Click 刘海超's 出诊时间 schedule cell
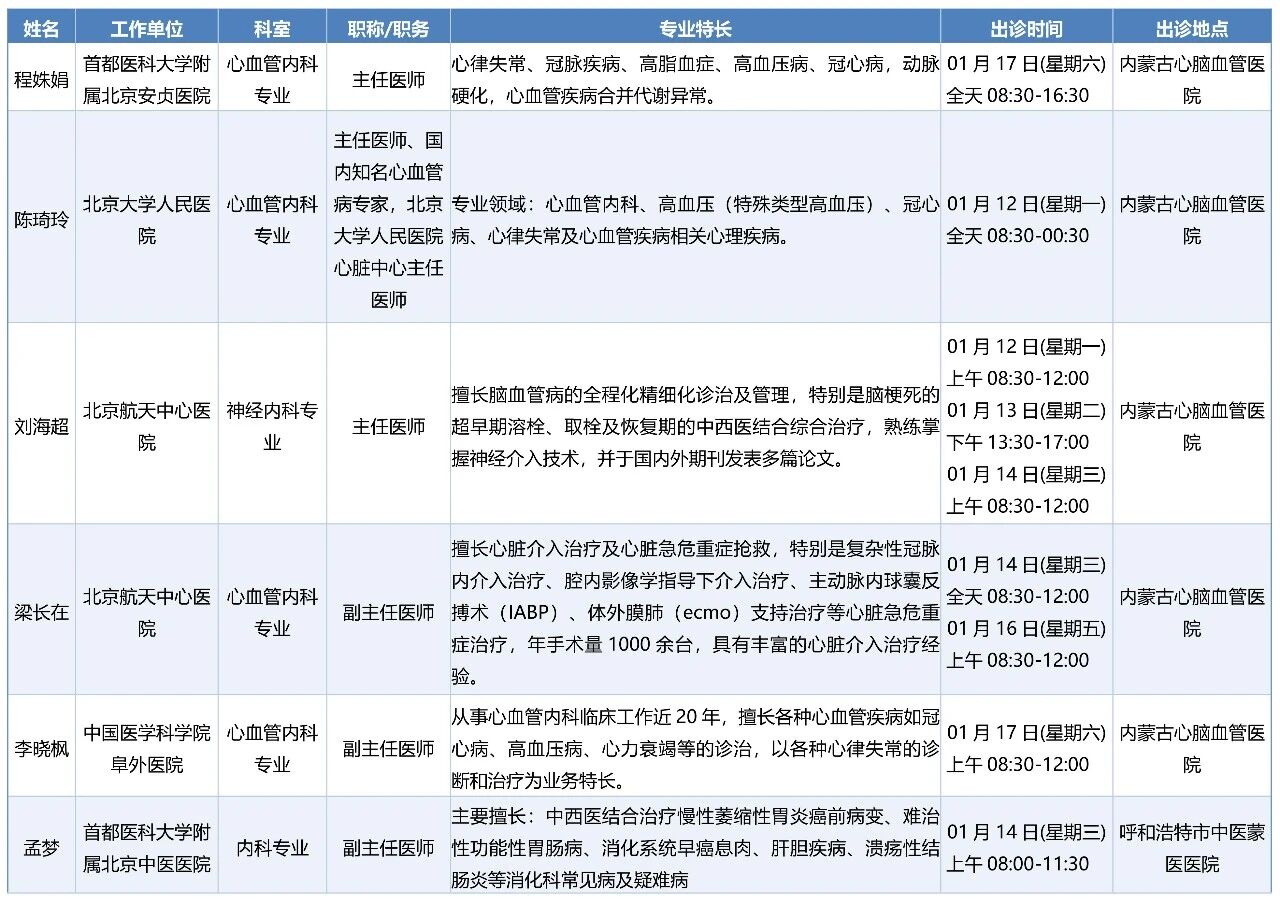 1026,426
